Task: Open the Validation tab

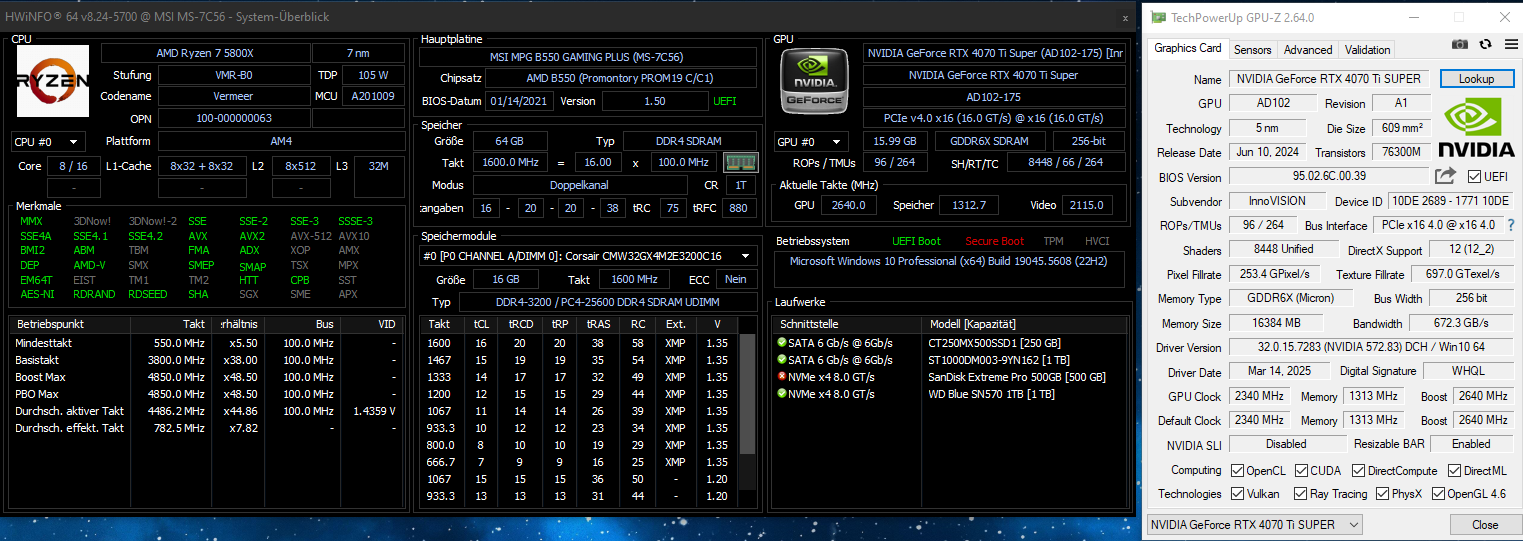Action: (x=1367, y=50)
